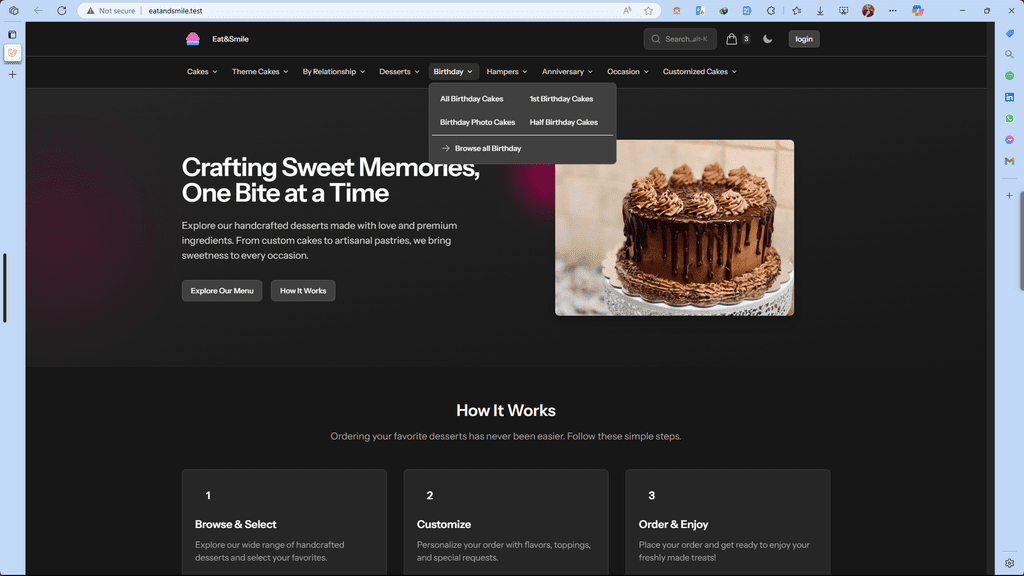This screenshot has height=576, width=1024.
Task: Open the shopping bag cart icon
Action: point(731,39)
